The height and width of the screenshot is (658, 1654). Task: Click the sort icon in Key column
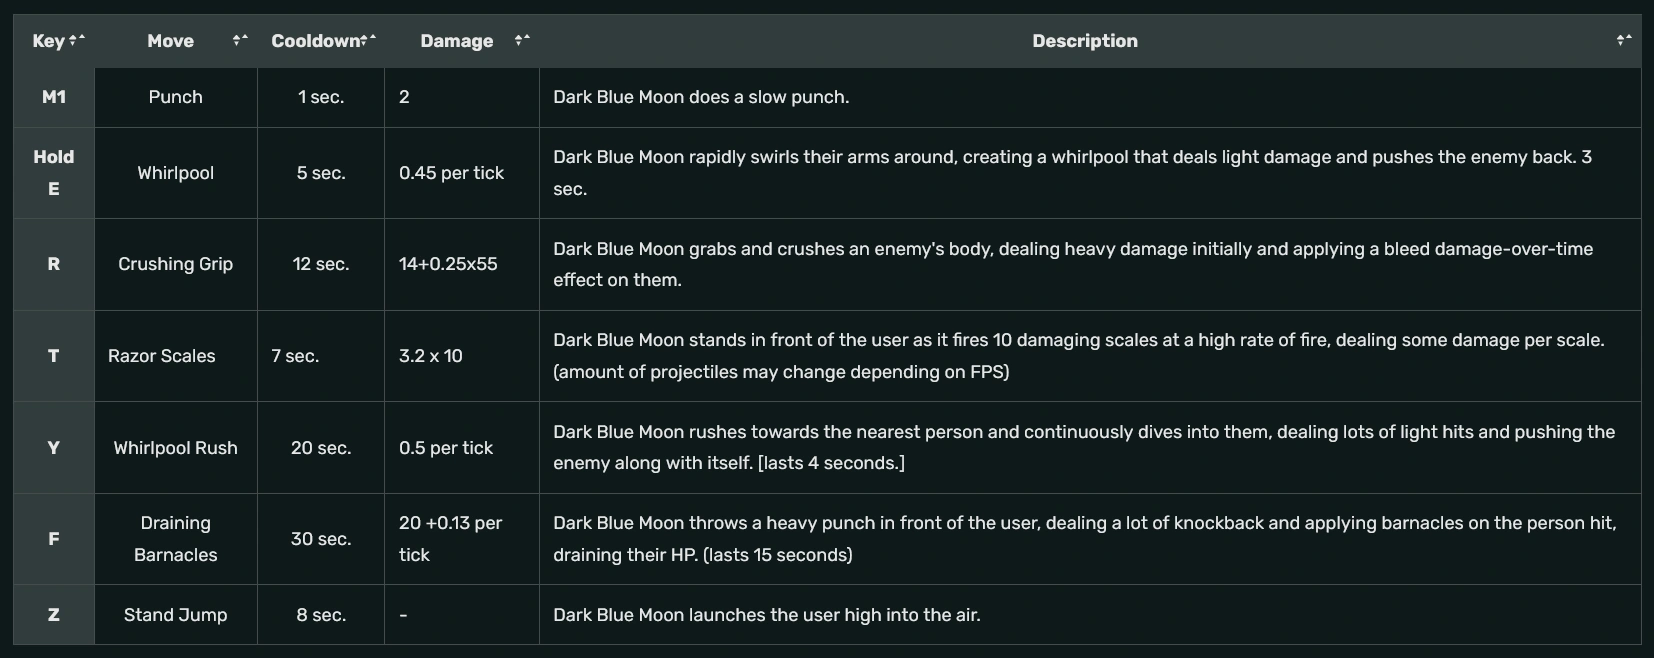pyautogui.click(x=78, y=40)
